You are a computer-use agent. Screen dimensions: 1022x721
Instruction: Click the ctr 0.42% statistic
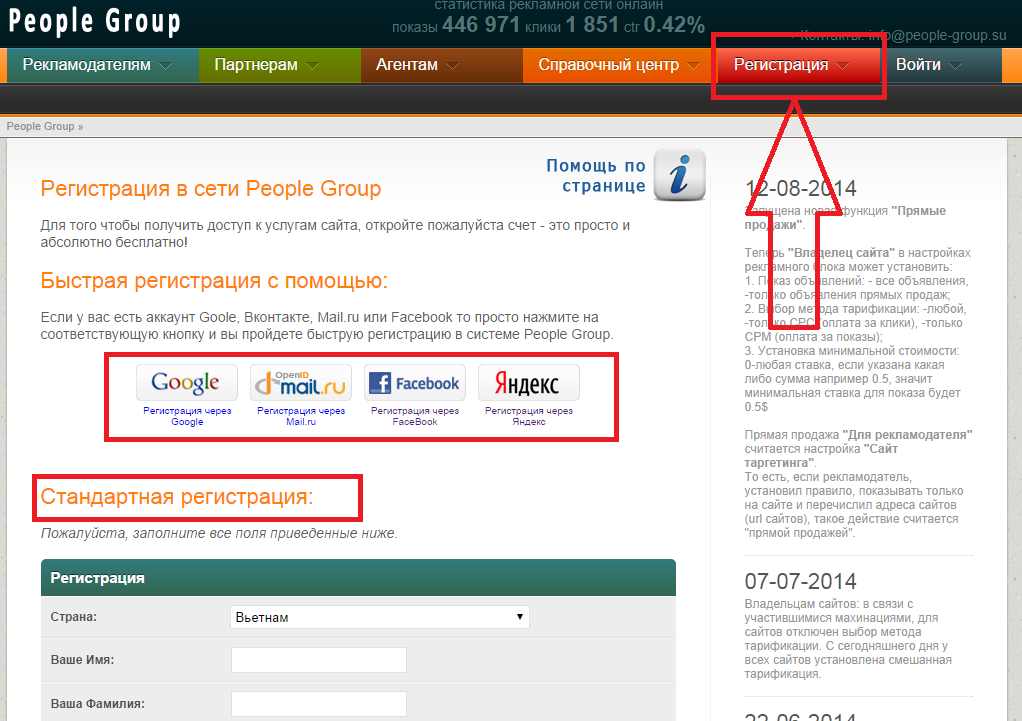[674, 25]
